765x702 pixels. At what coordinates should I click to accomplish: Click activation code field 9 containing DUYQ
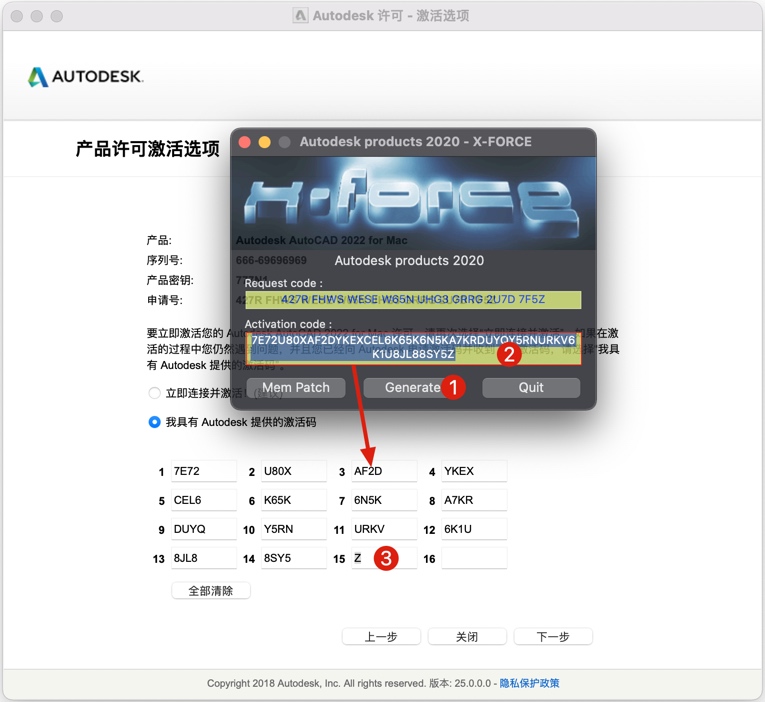tap(203, 529)
